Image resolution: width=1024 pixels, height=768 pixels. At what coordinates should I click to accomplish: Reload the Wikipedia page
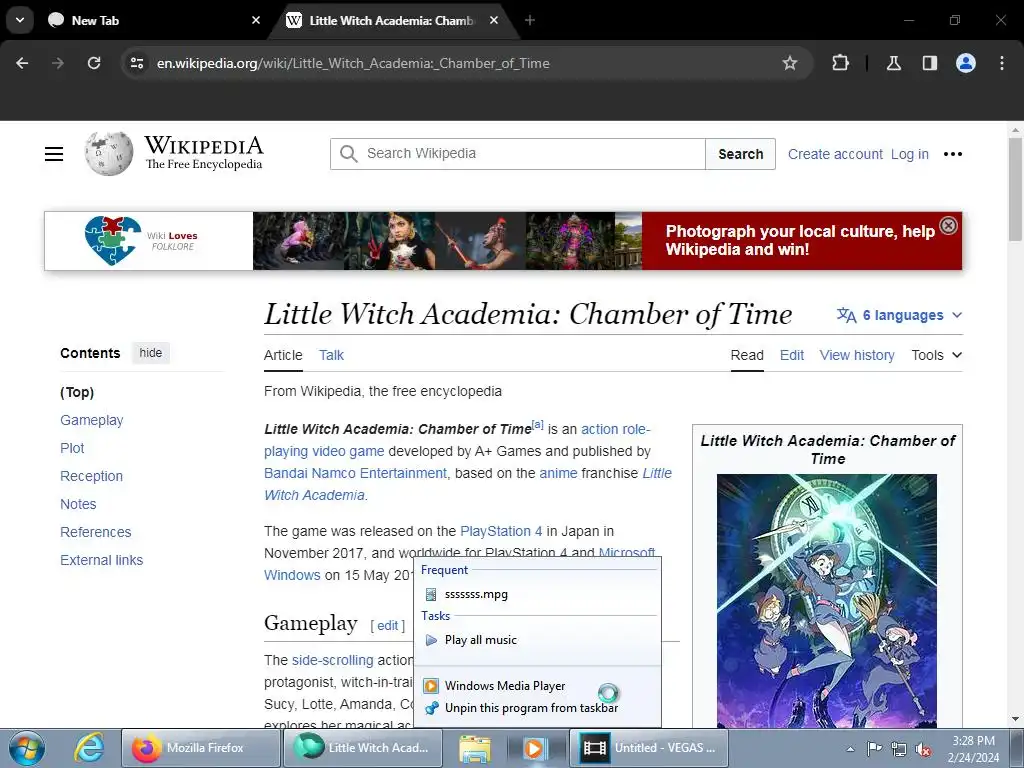pos(94,63)
